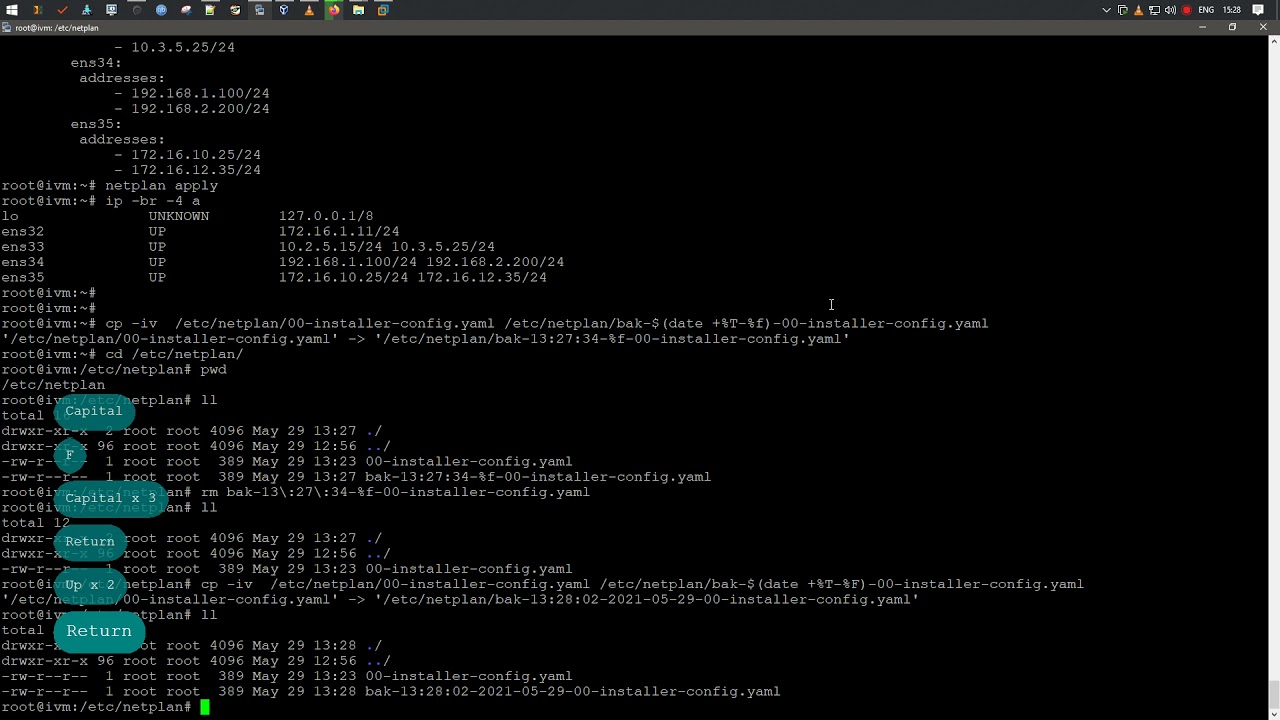Screen dimensions: 1280x720
Task: Click 'total 12' output line
Action: [36, 523]
